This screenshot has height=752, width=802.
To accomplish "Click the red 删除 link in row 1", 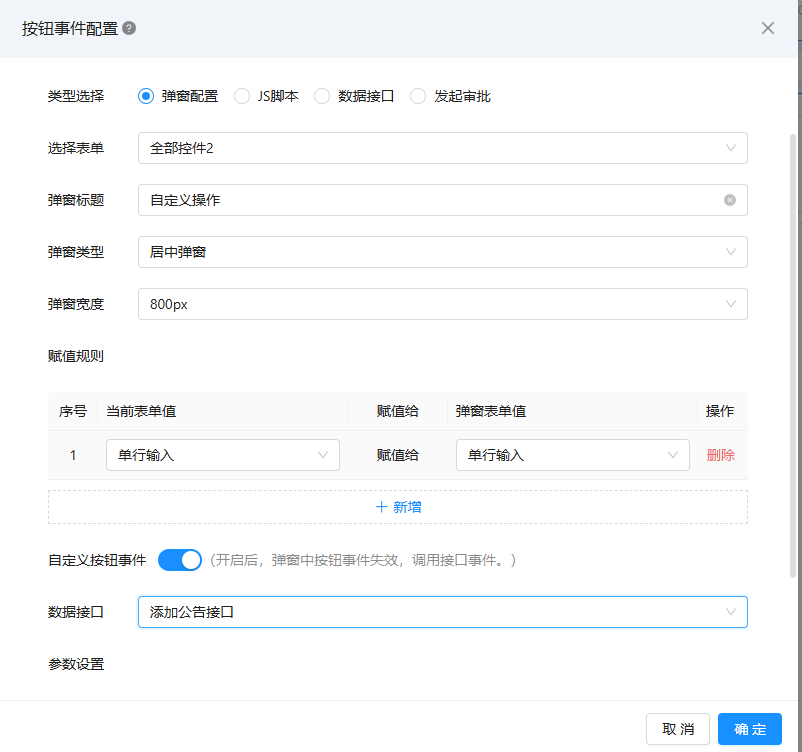I will (x=720, y=455).
